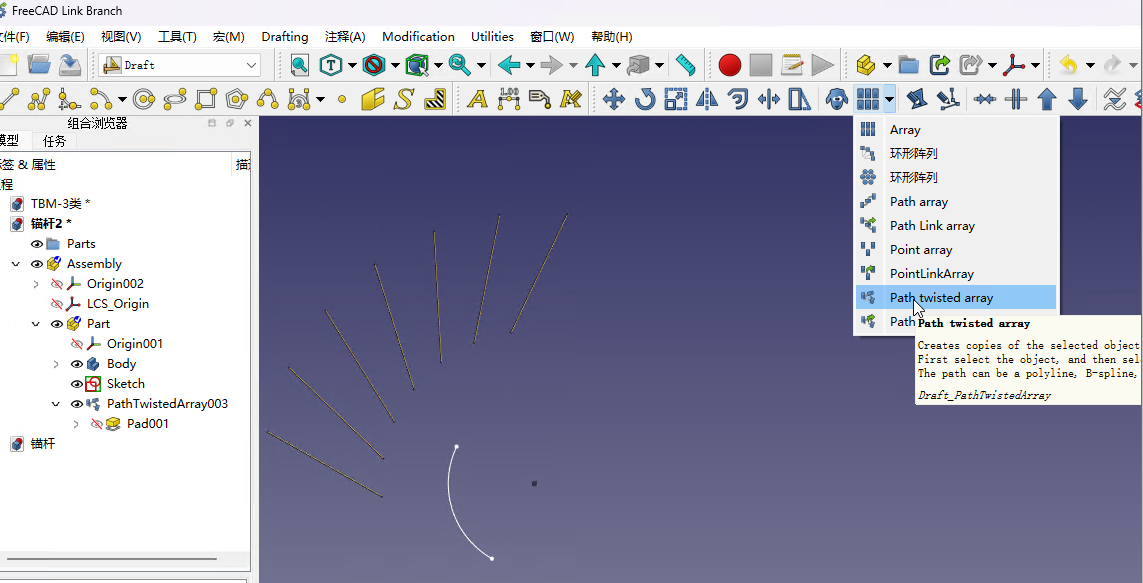
Task: Select the Draft Ellipse tool
Action: point(175,98)
